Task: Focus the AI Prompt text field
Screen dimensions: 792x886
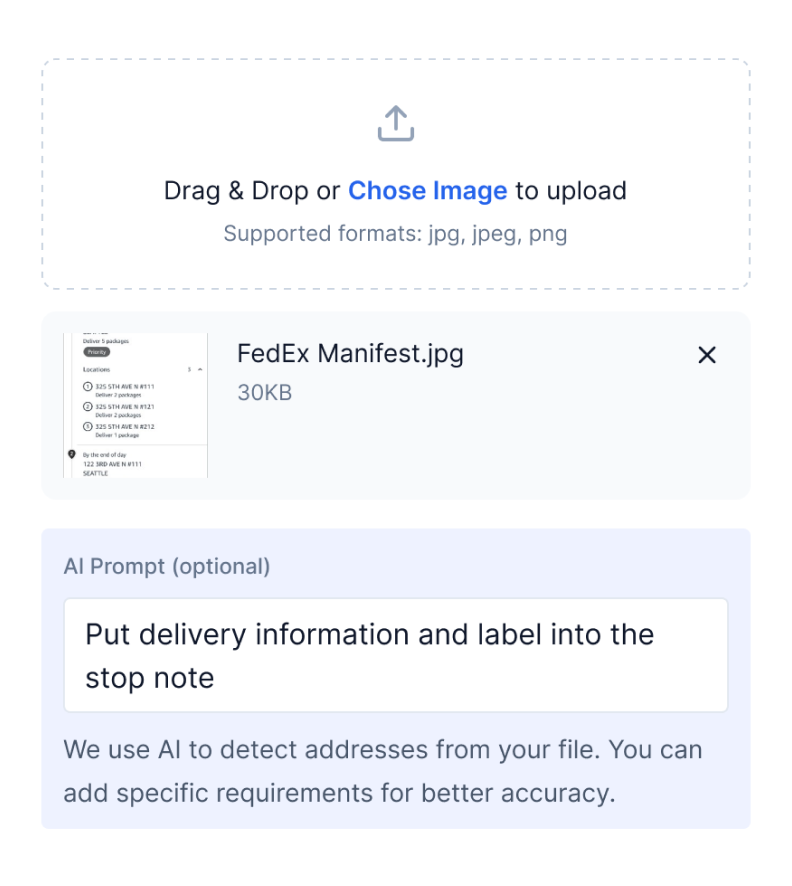Action: (395, 655)
